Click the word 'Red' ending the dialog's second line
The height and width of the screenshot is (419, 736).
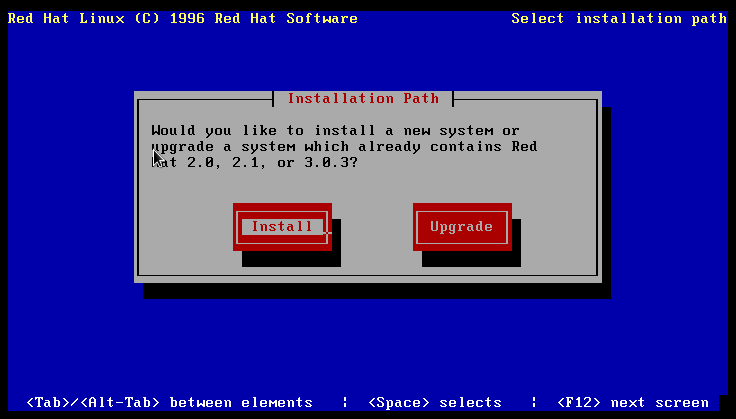coord(524,147)
